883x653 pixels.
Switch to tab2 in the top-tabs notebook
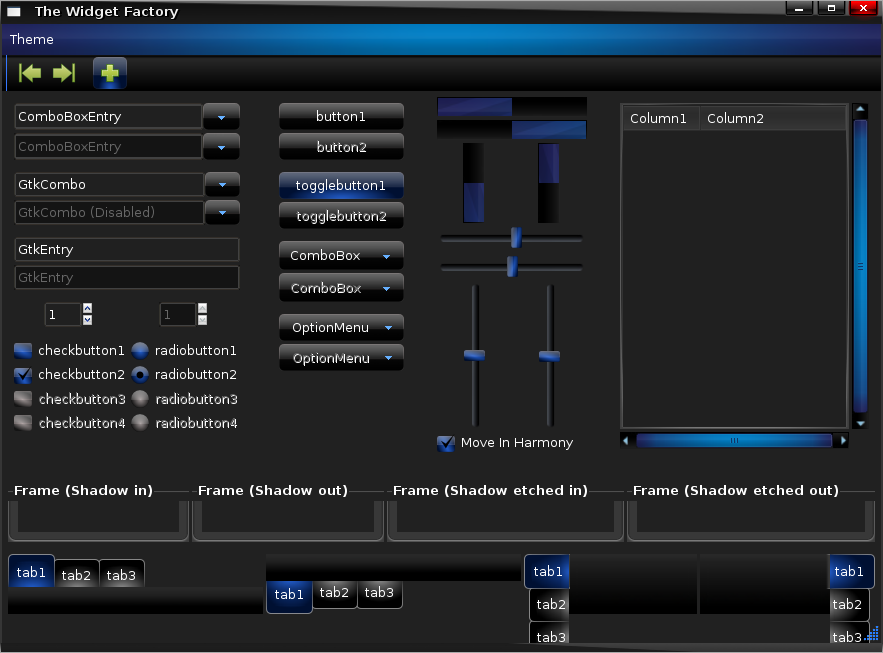point(77,574)
